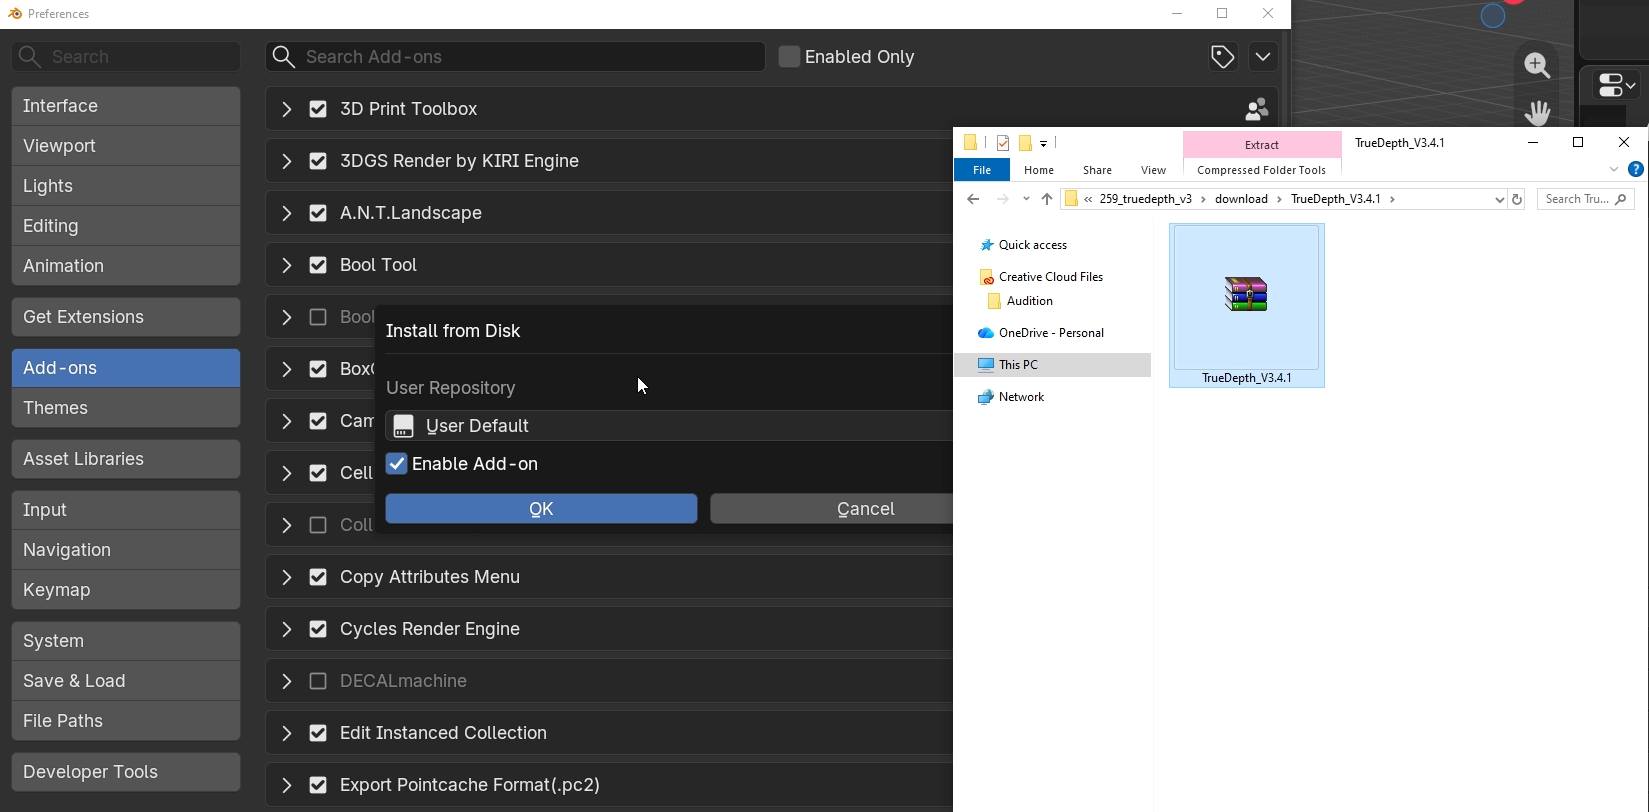Click the up-one-level arrow in File Explorer

click(x=1047, y=199)
